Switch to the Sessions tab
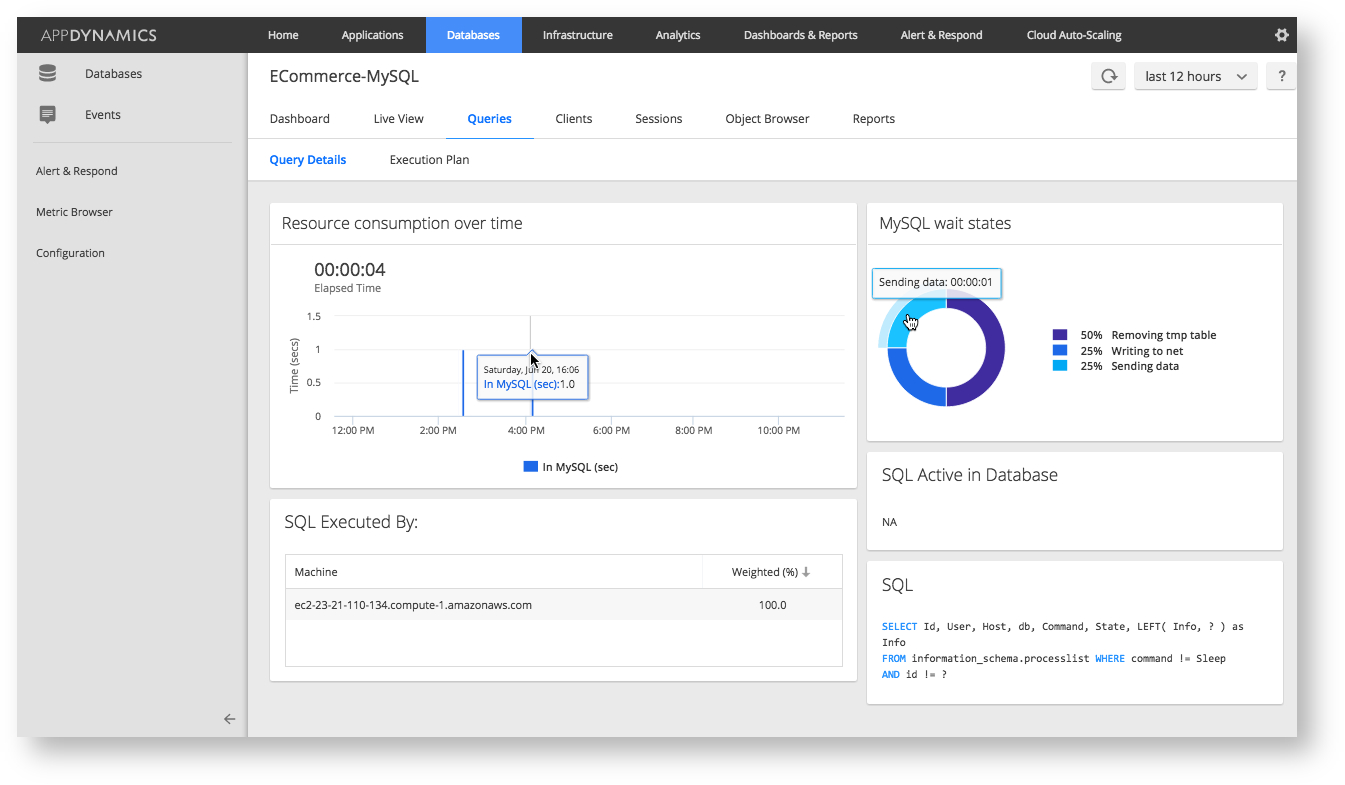The image size is (1345, 785). [659, 118]
